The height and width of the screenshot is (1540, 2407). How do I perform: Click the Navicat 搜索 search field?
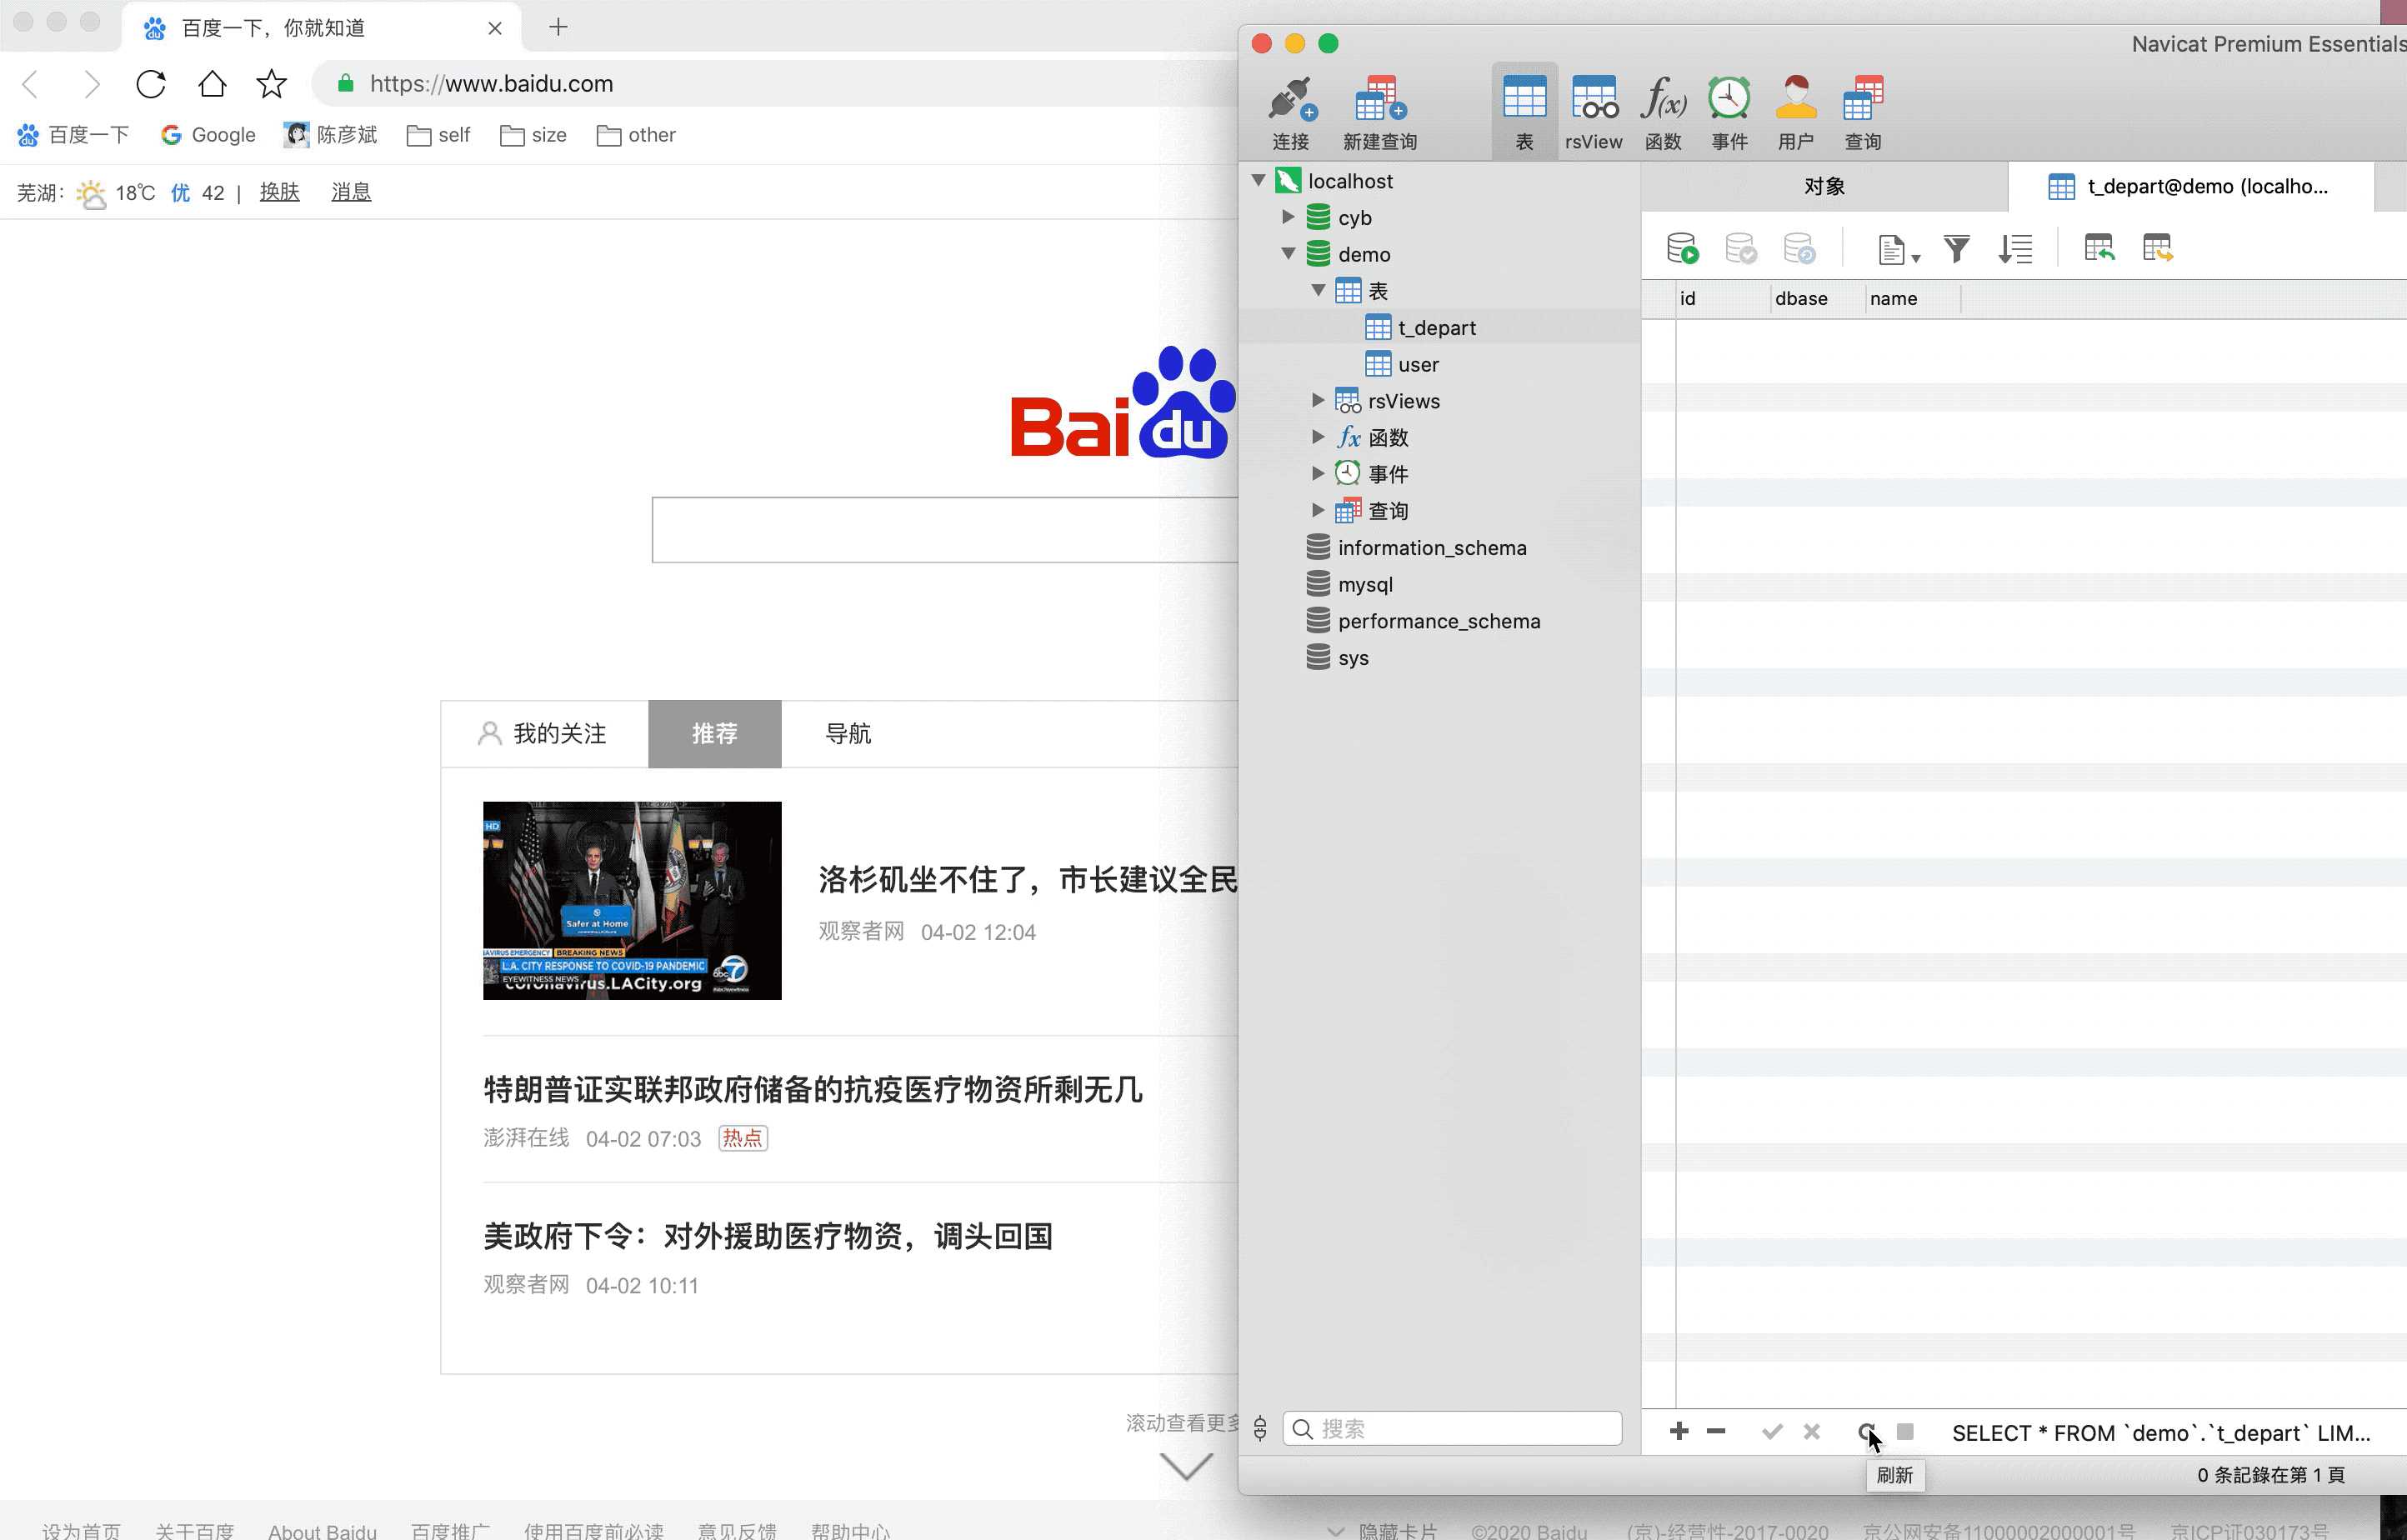1452,1428
